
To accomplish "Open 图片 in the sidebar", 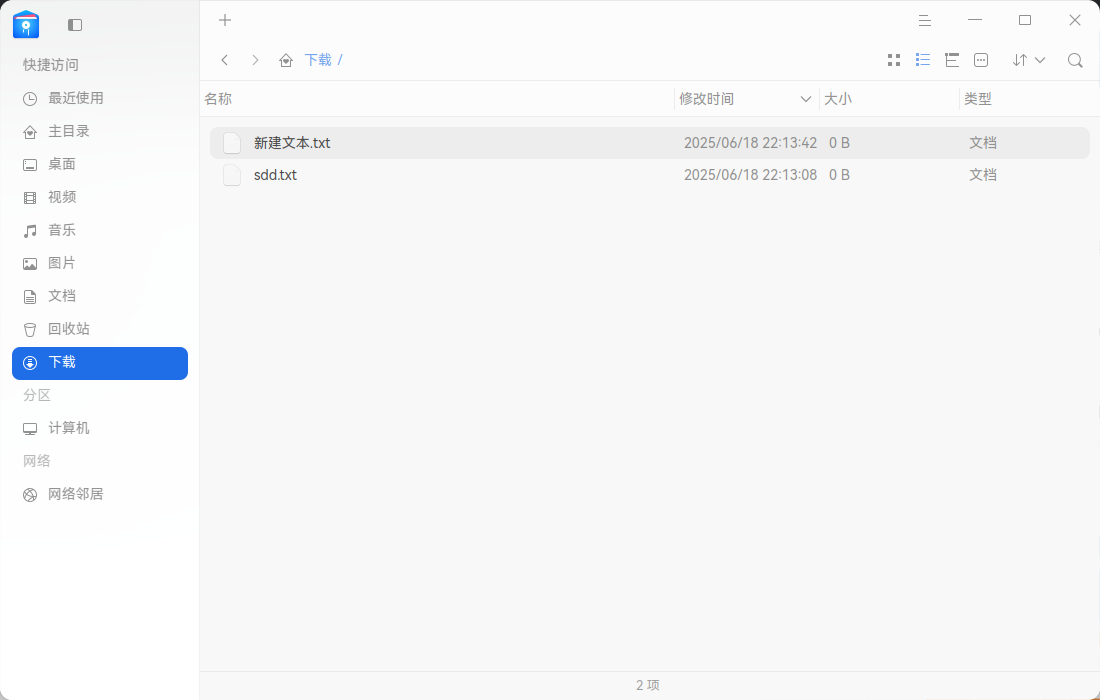I will [100, 263].
